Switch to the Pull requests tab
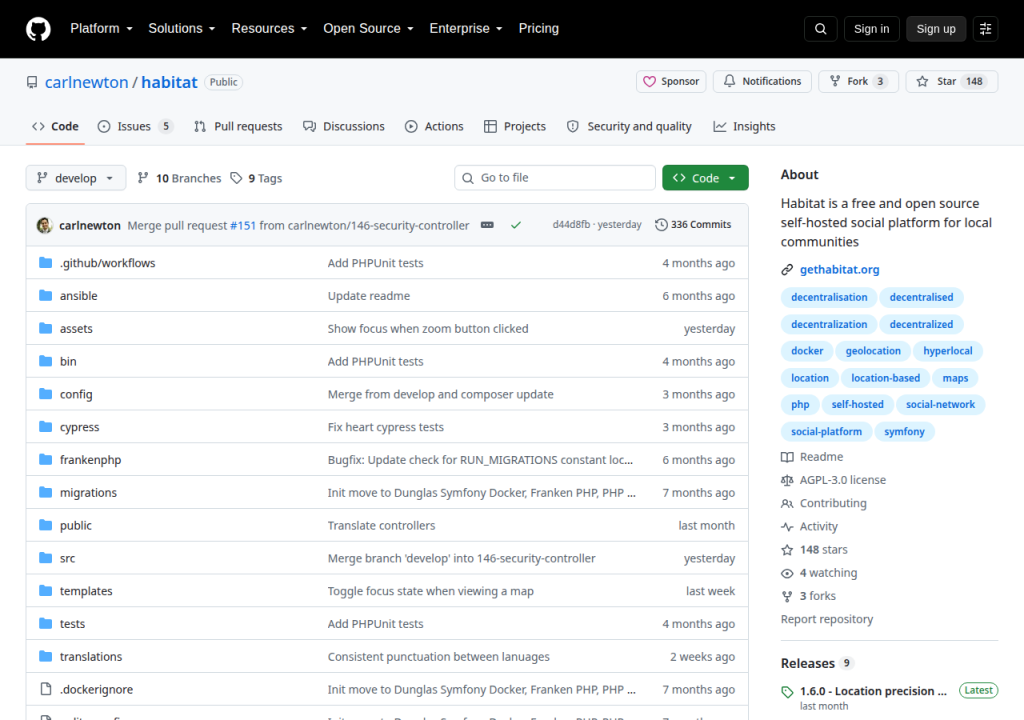 238,127
